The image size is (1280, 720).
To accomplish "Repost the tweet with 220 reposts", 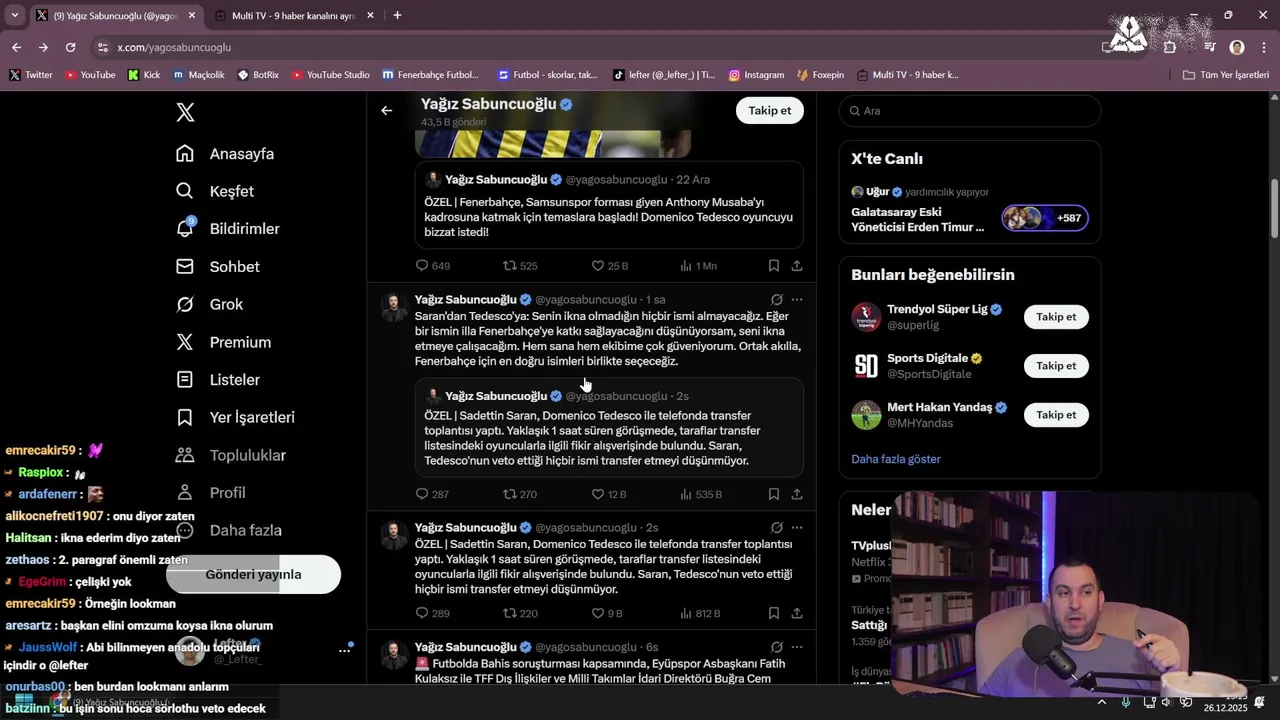I will point(520,613).
